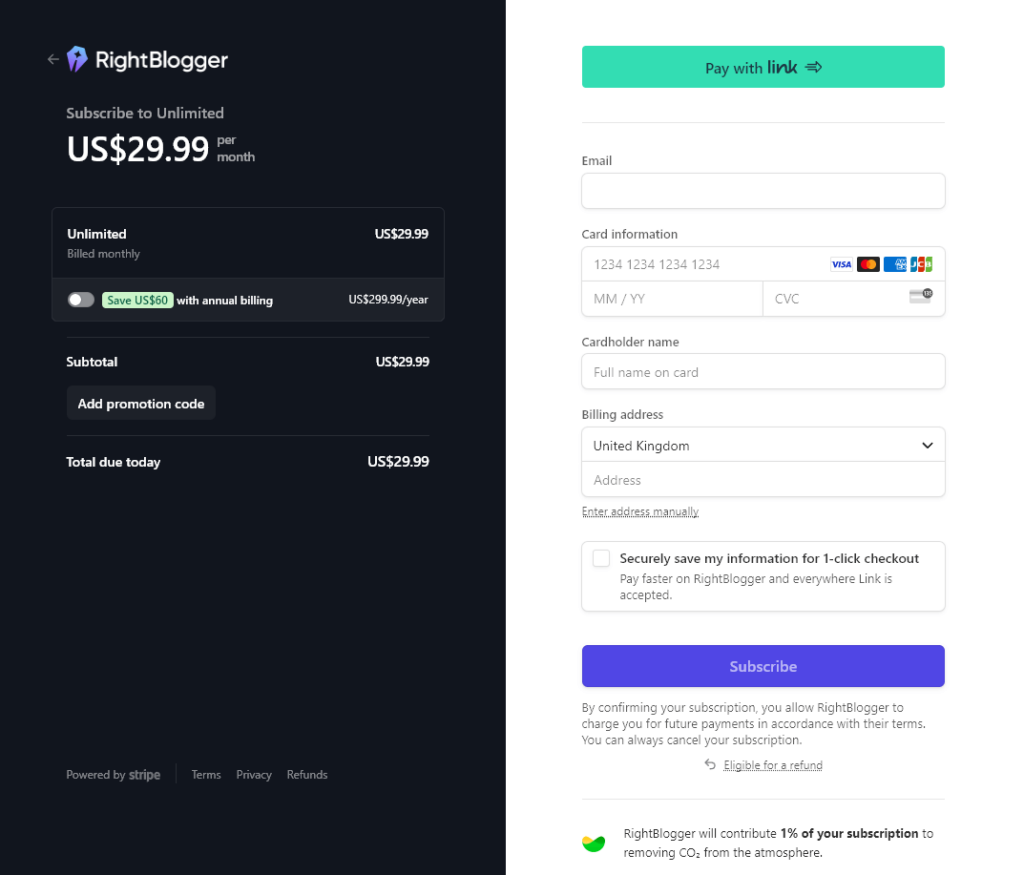Click Add promotion code

(140, 403)
